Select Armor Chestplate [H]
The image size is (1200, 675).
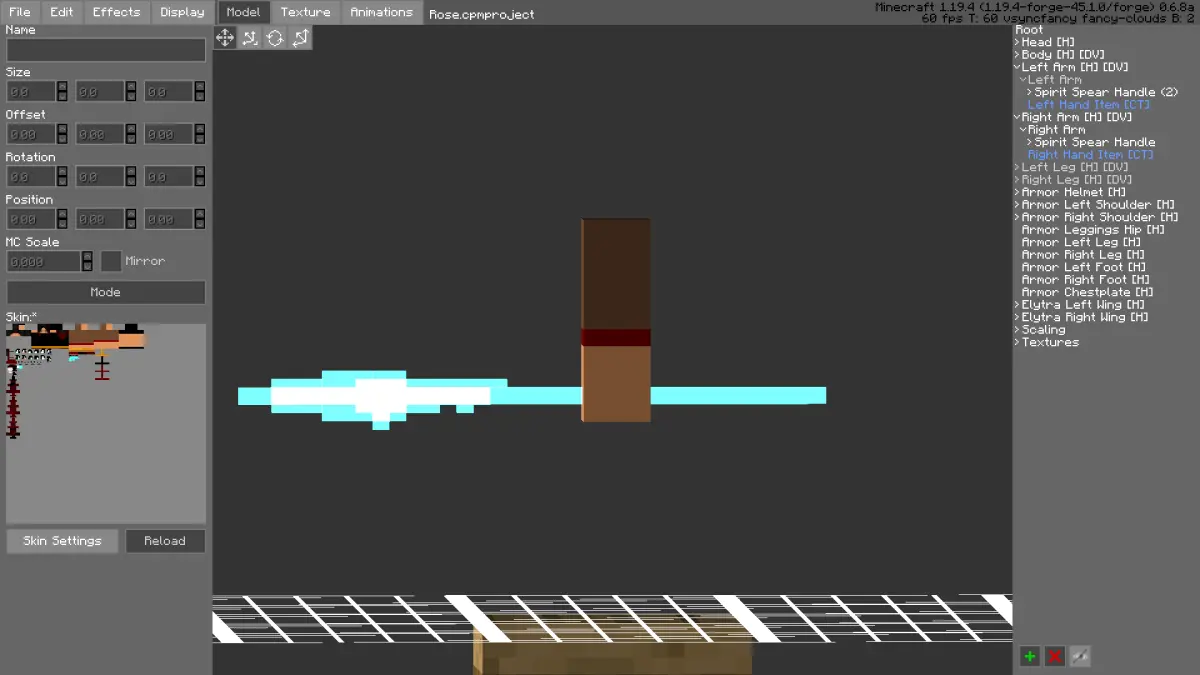[1087, 292]
